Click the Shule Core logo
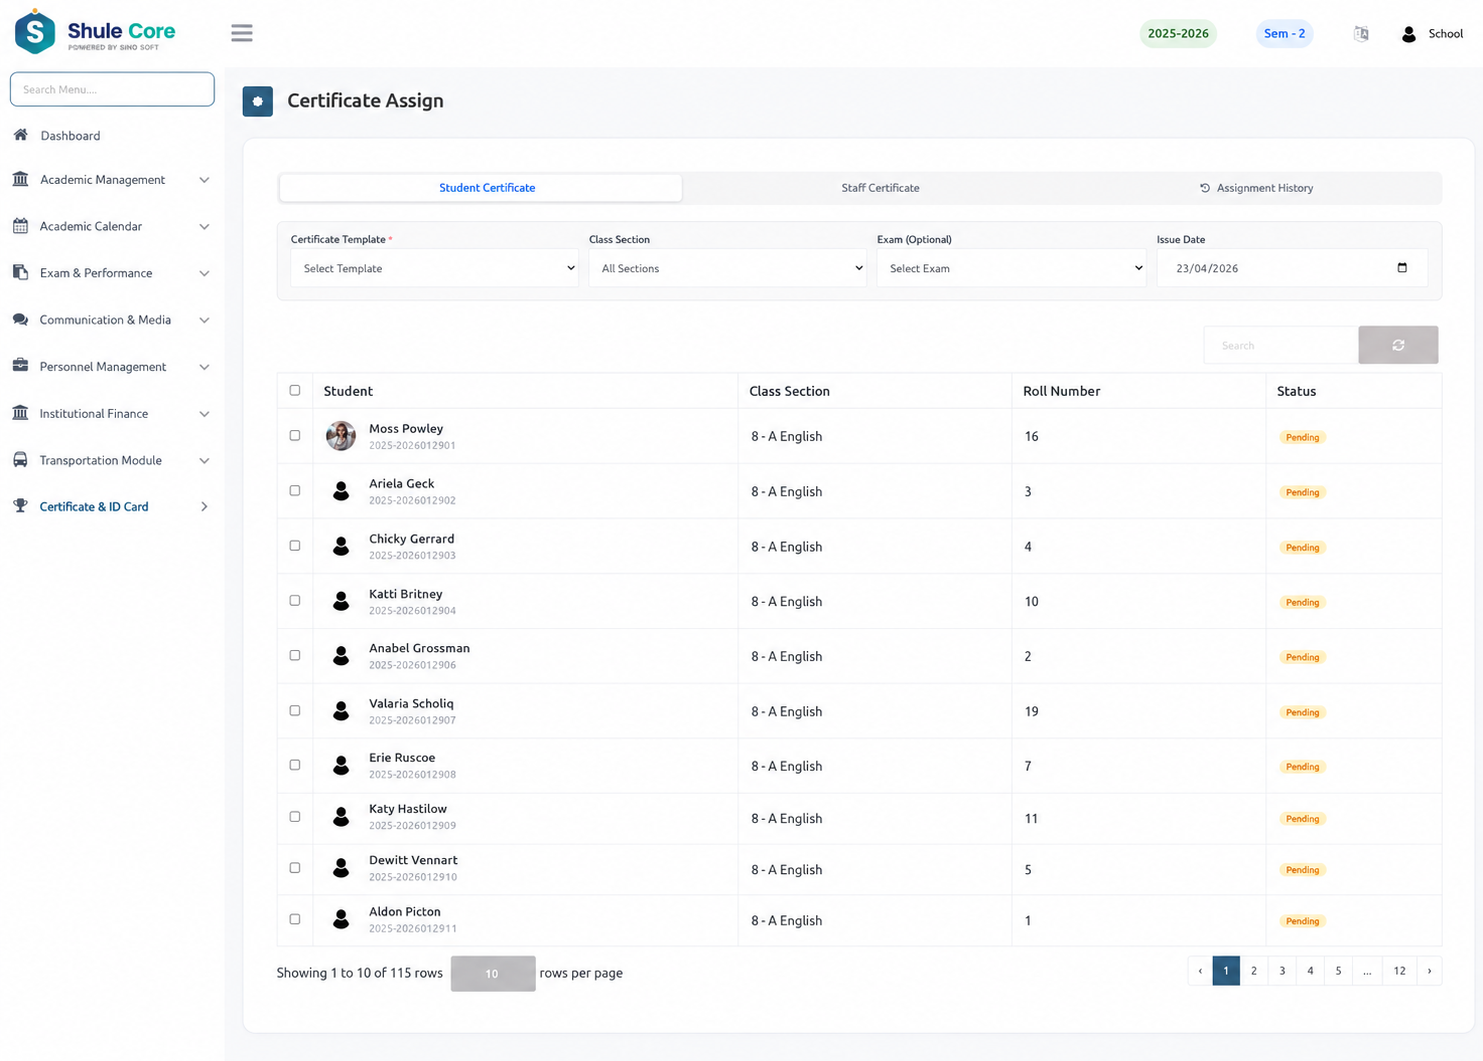The height and width of the screenshot is (1061, 1483). coord(95,32)
